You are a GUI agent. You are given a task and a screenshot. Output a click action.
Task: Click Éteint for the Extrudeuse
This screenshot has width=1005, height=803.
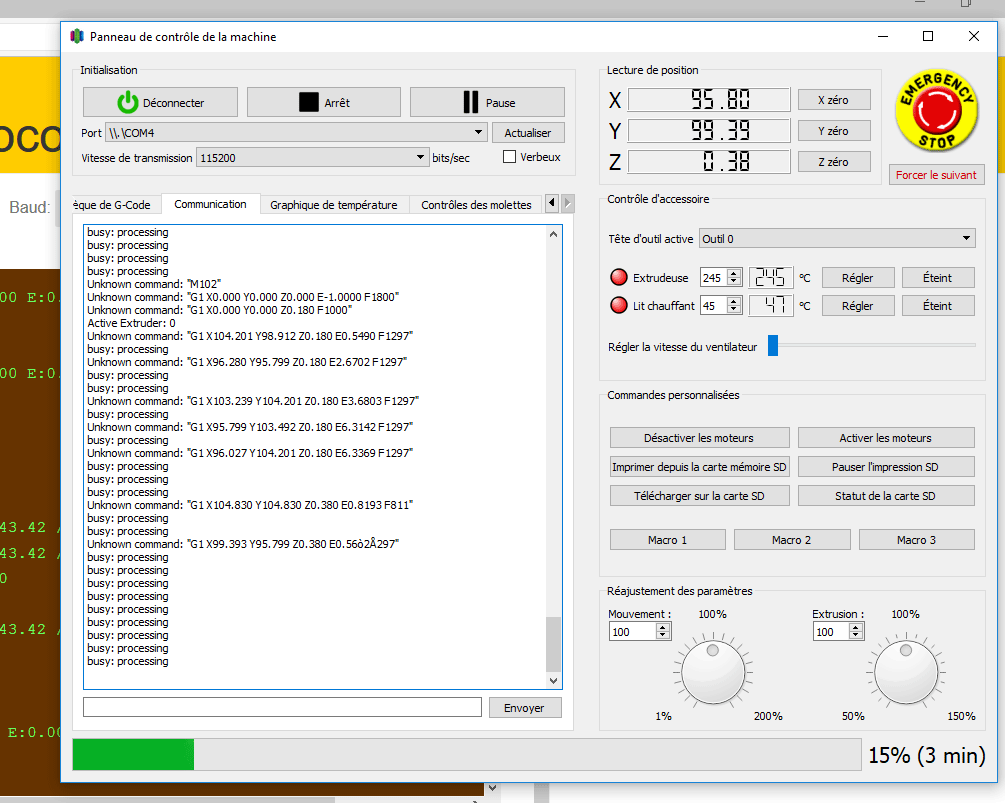tap(938, 277)
